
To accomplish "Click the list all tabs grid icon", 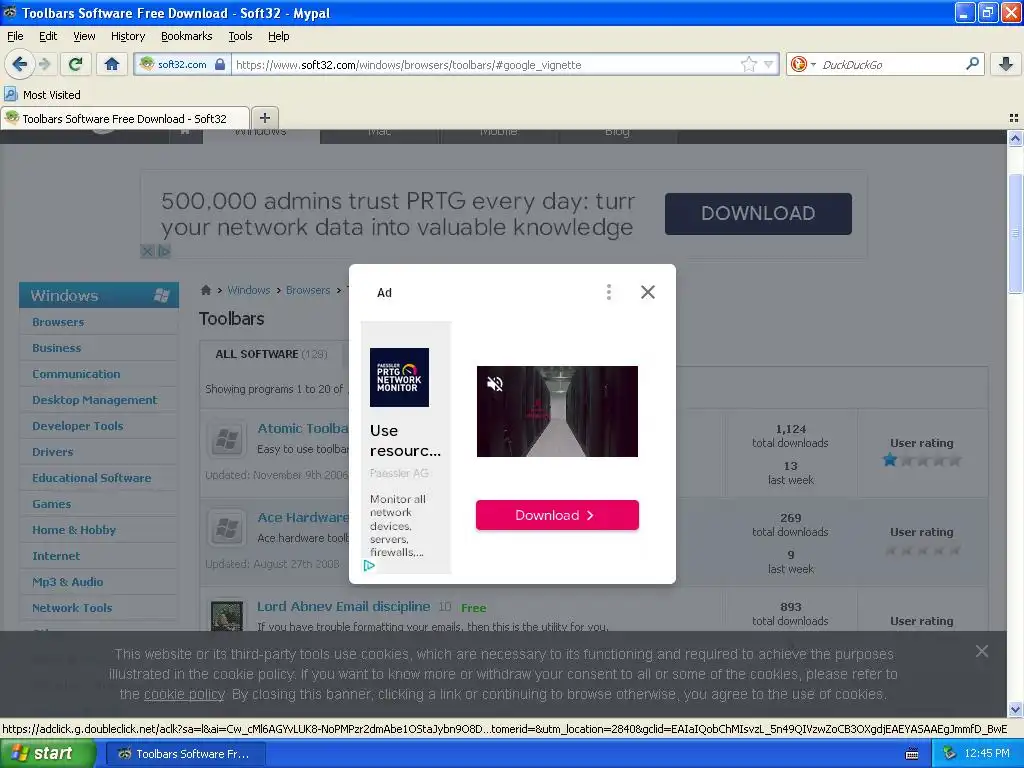I will [x=1014, y=118].
